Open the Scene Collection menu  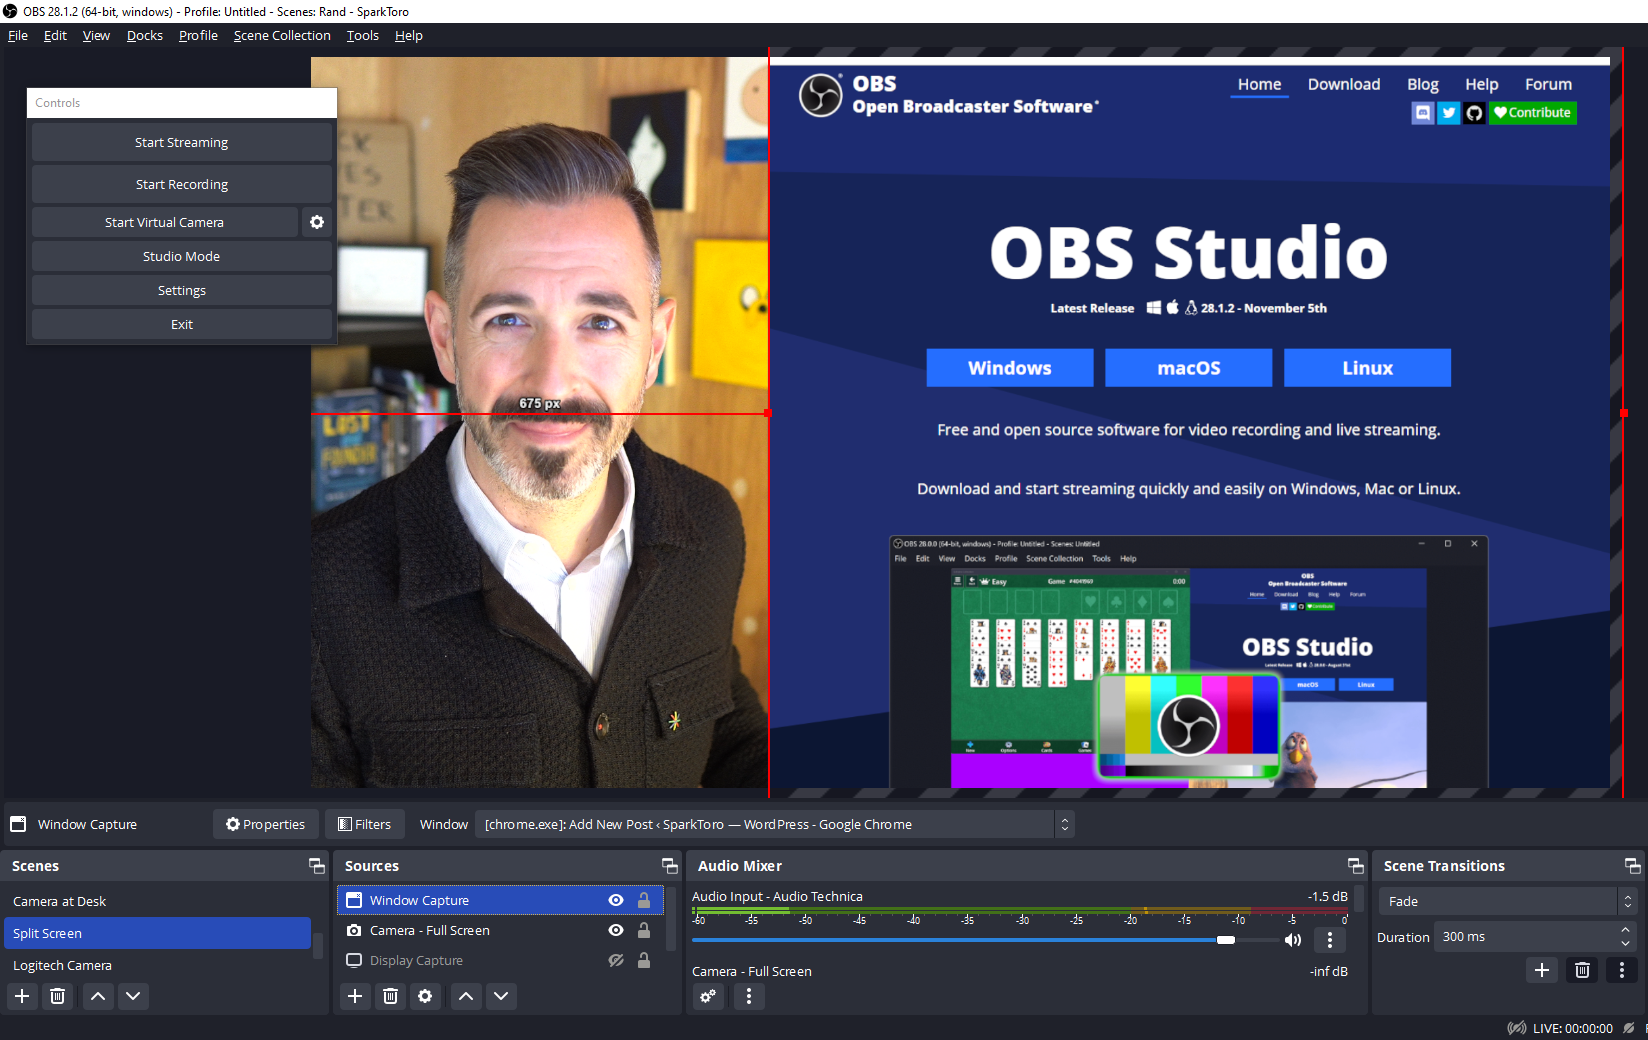[x=282, y=35]
